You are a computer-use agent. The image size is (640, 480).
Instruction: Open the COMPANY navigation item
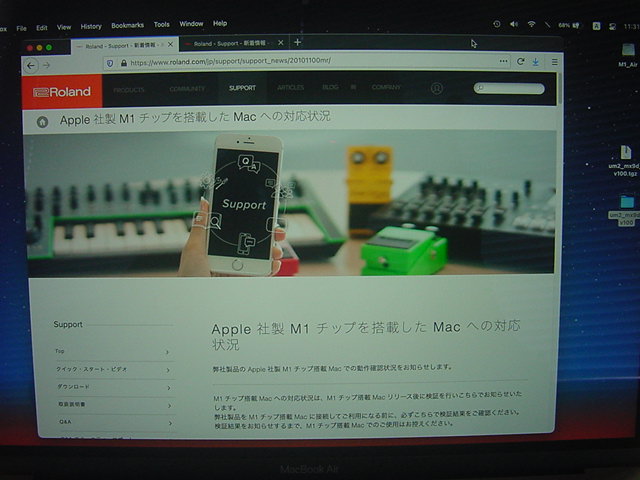point(386,87)
